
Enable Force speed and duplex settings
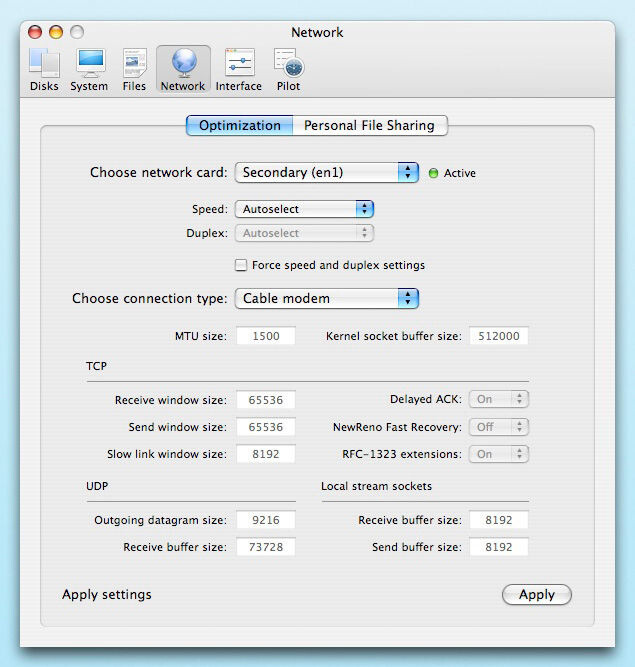coord(241,265)
